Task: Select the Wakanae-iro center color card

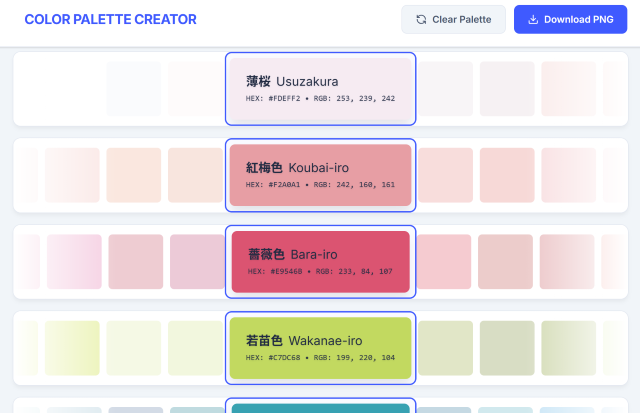Action: pos(320,348)
